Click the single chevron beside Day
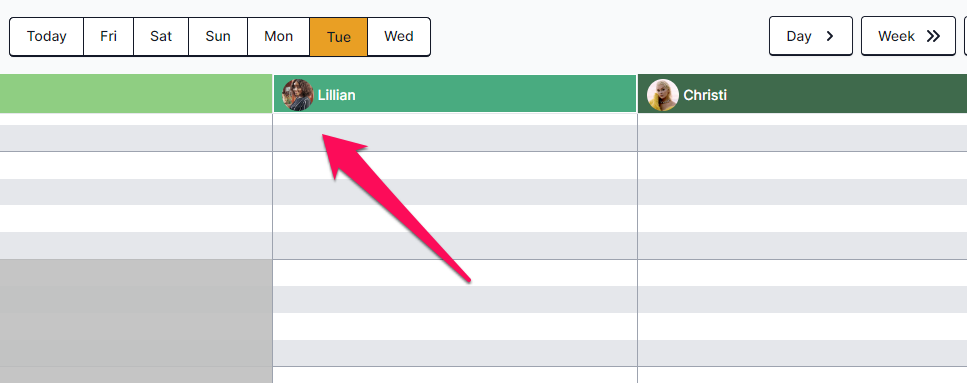967x383 pixels. [x=830, y=36]
